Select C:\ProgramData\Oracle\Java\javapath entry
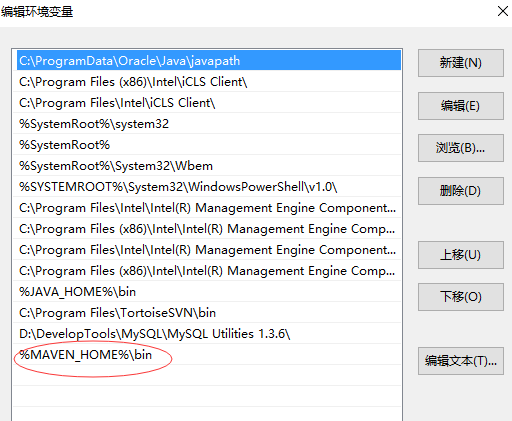Screen dimensions: 512x421 209,60
